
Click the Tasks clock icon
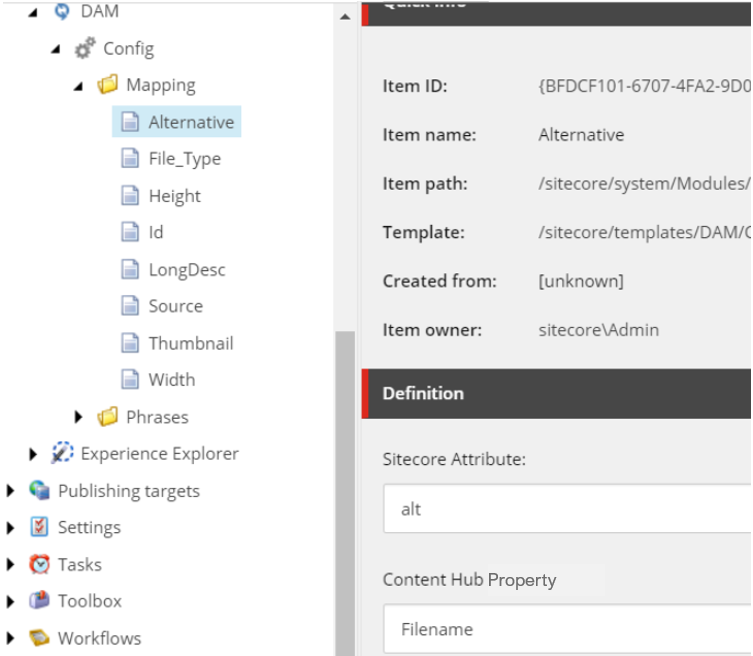[40, 564]
